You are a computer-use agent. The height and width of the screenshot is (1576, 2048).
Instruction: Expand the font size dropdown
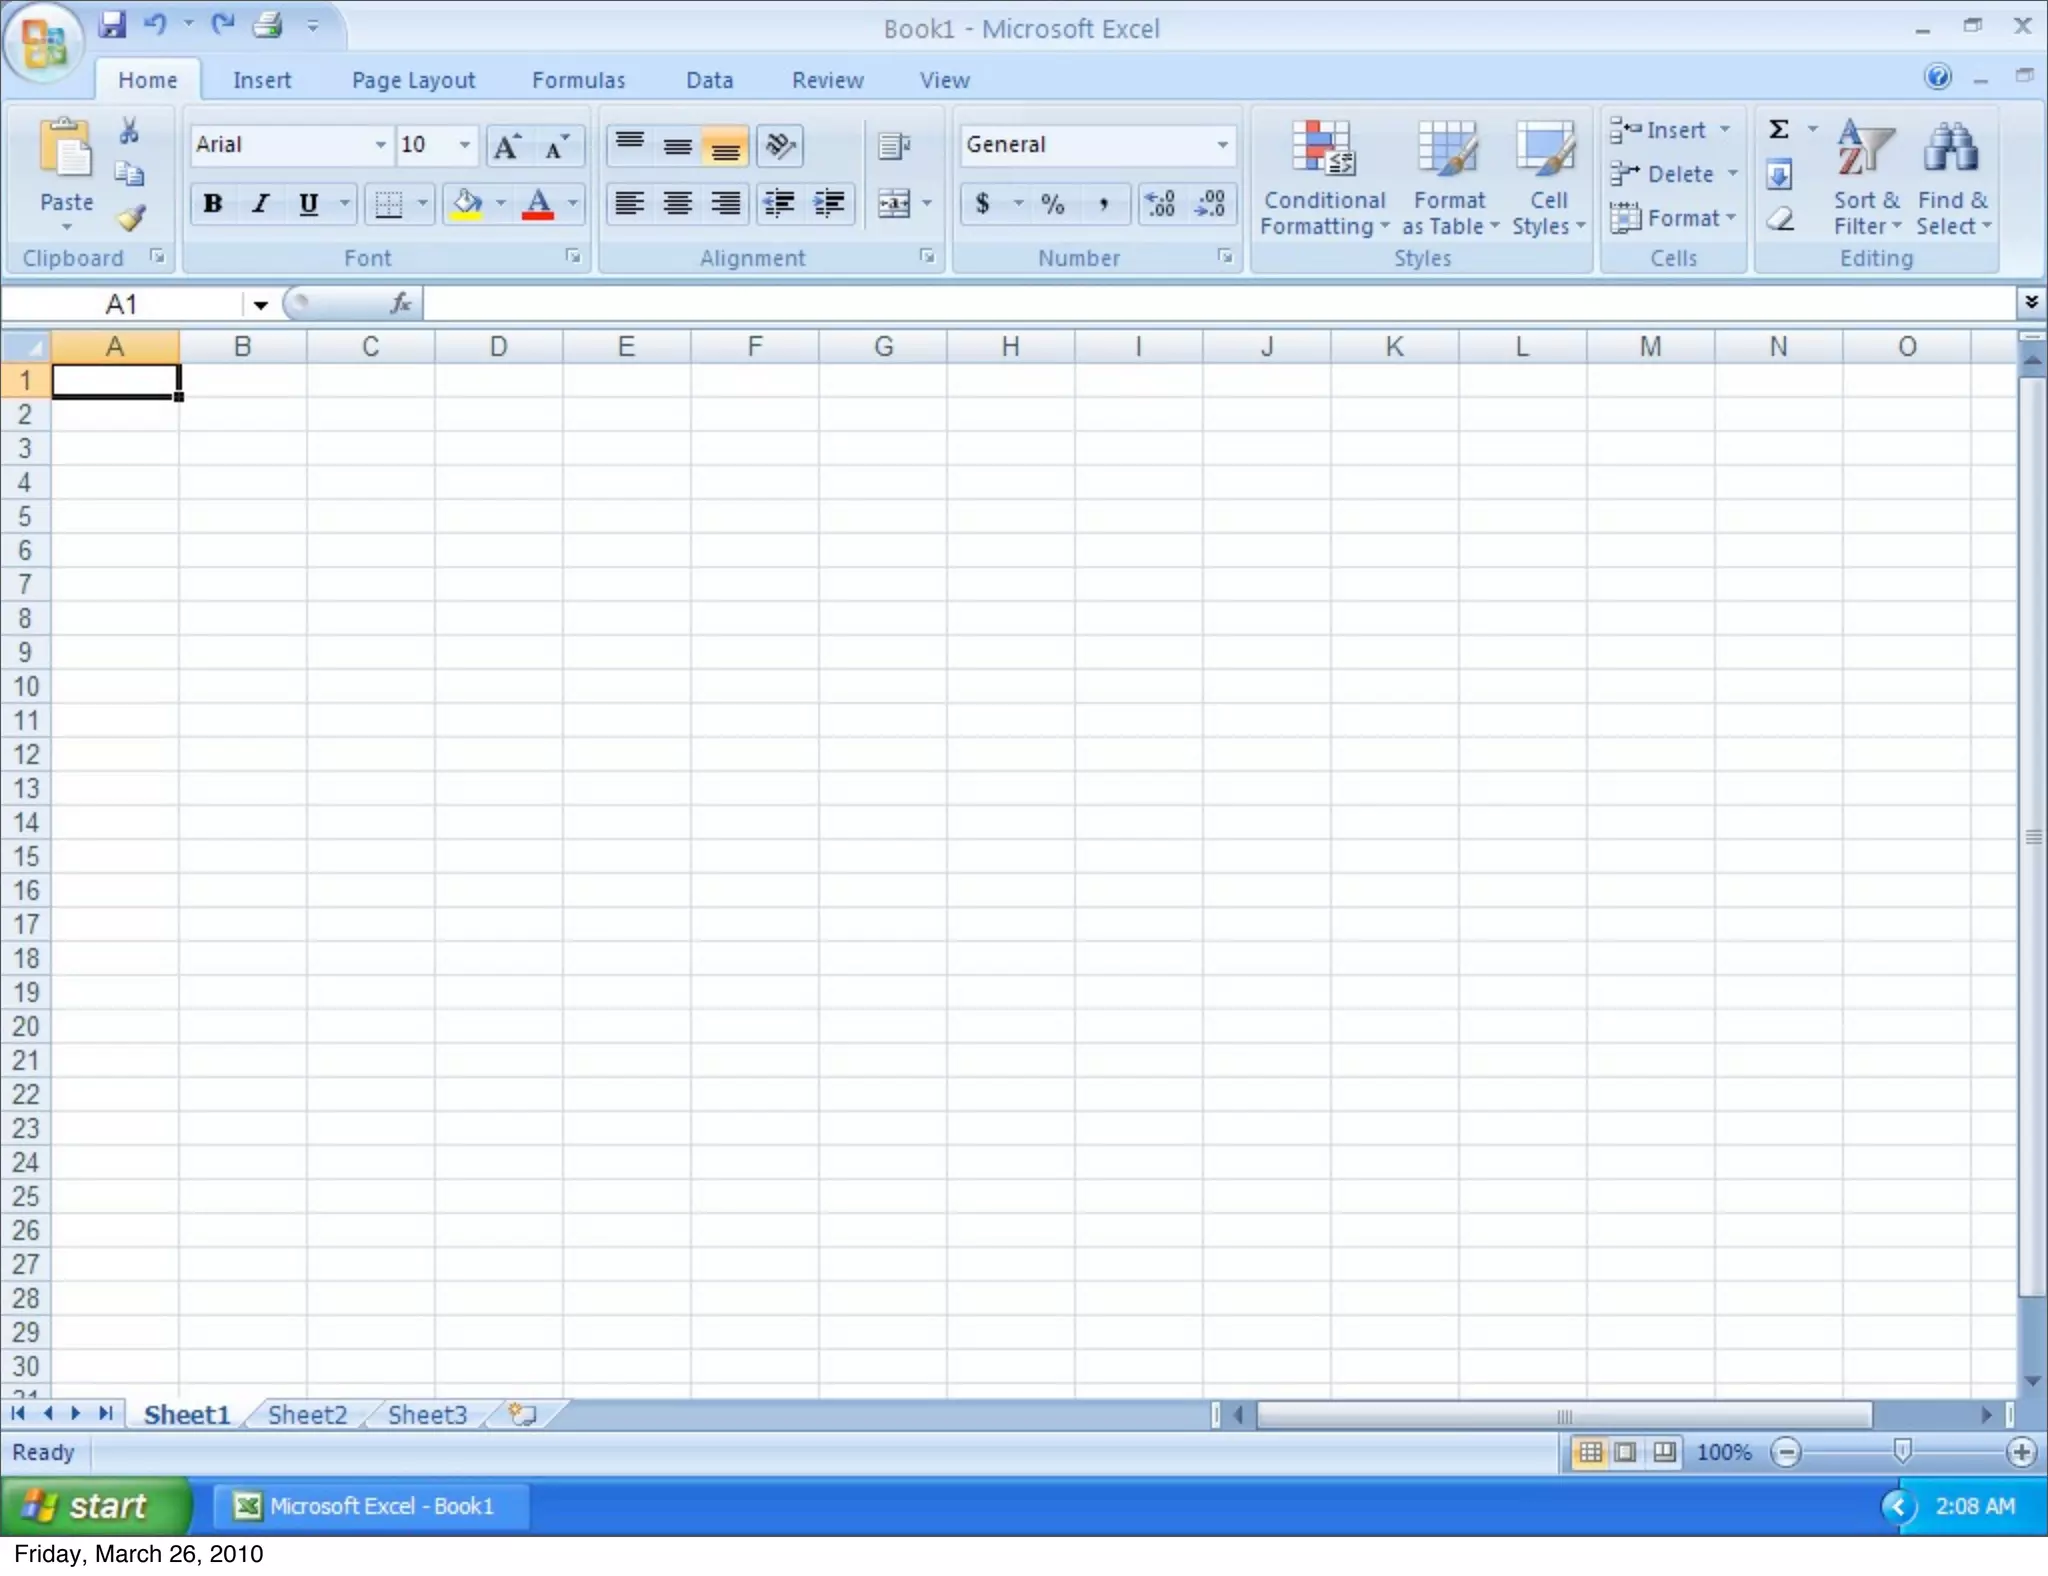coord(464,145)
